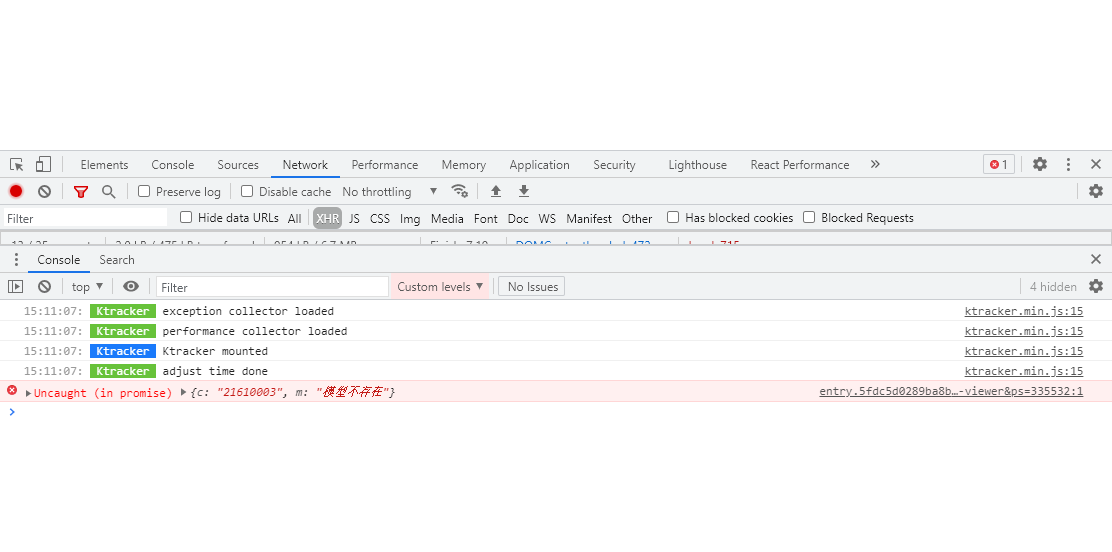The width and height of the screenshot is (1112, 552).
Task: Open the drawer three-dot menu beside Console
Action: [16, 260]
